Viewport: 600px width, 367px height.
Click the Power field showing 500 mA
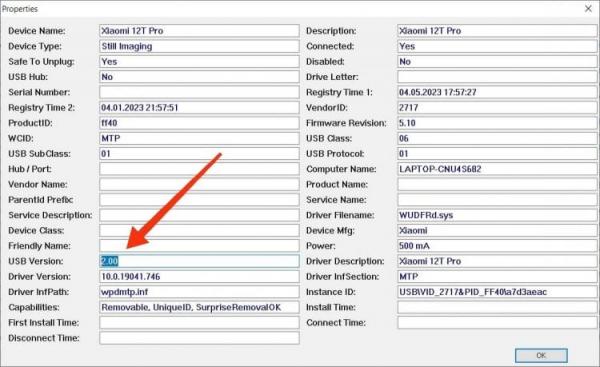pyautogui.click(x=497, y=246)
